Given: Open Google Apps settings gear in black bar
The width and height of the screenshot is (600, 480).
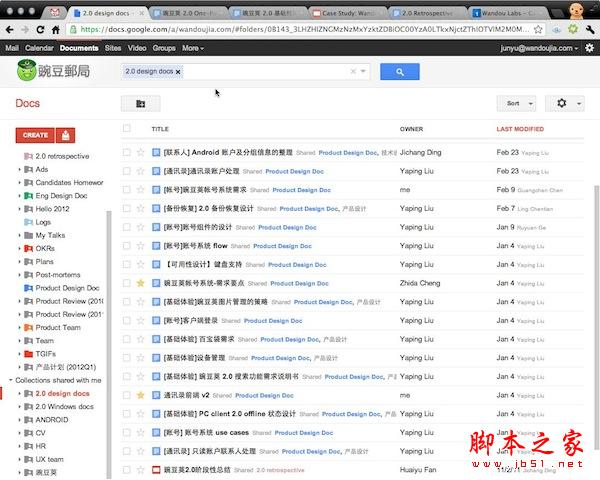Looking at the screenshot, I should (590, 48).
